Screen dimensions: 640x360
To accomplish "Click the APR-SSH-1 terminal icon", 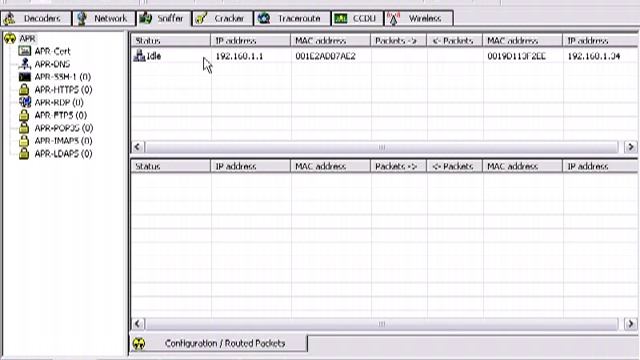I will pos(24,77).
